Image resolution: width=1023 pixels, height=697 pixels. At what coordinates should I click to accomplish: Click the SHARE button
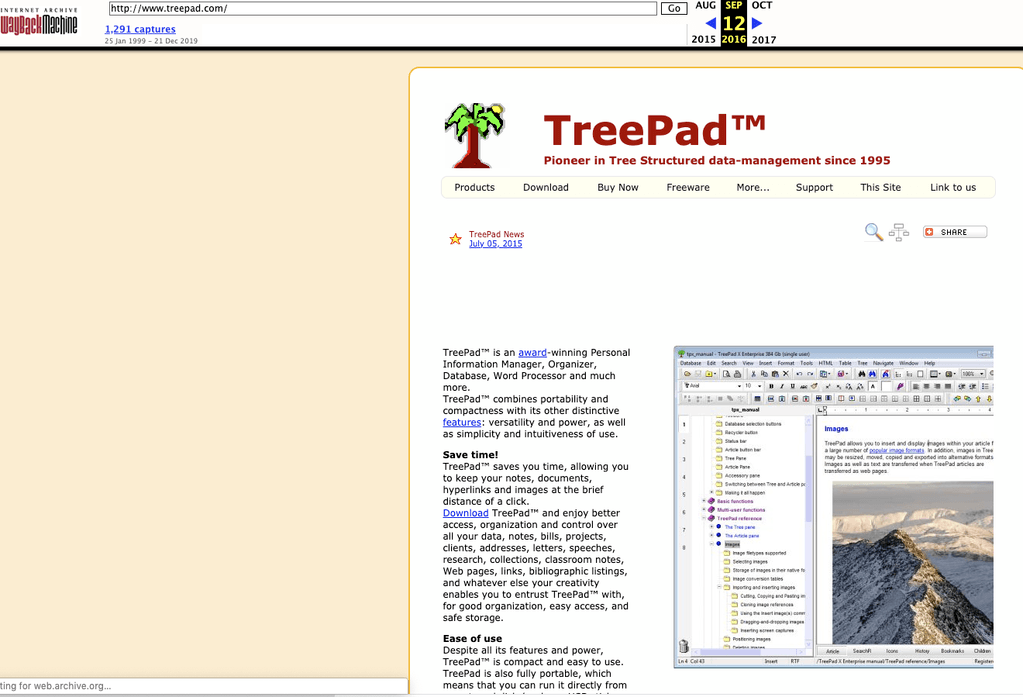(954, 232)
